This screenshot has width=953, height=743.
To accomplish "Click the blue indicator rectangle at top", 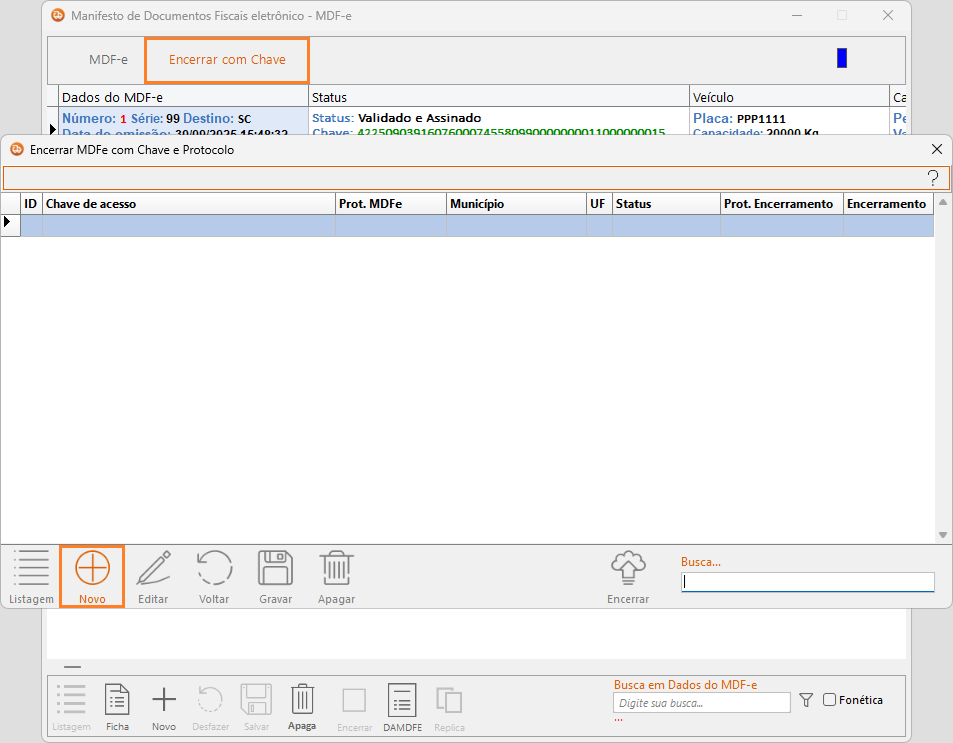I will [842, 58].
